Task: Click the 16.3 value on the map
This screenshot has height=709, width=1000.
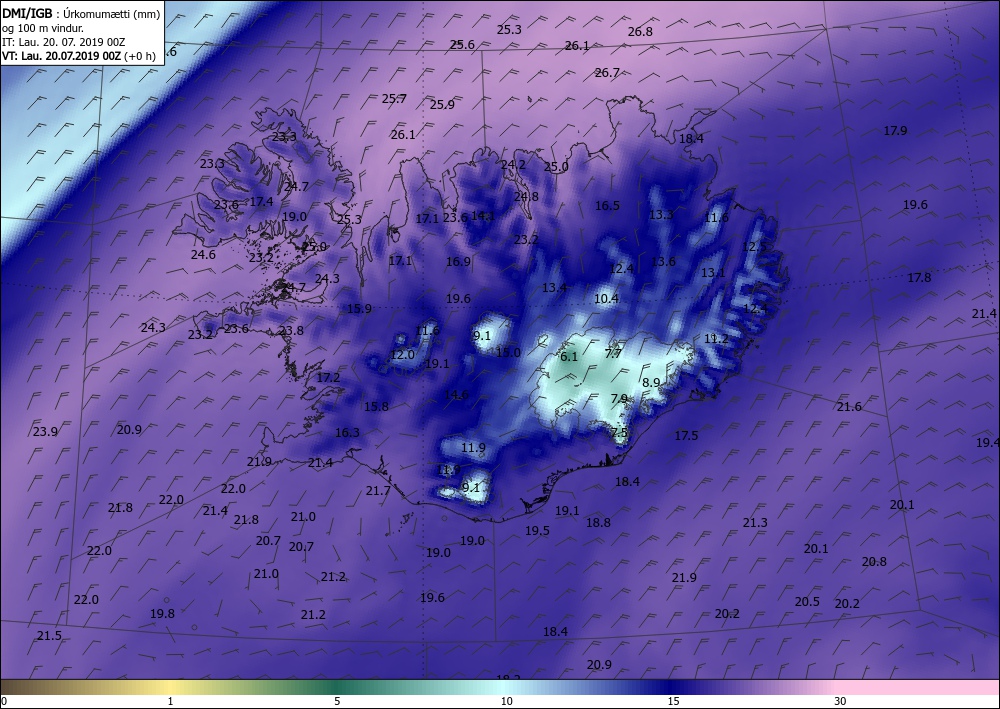Action: (x=348, y=432)
